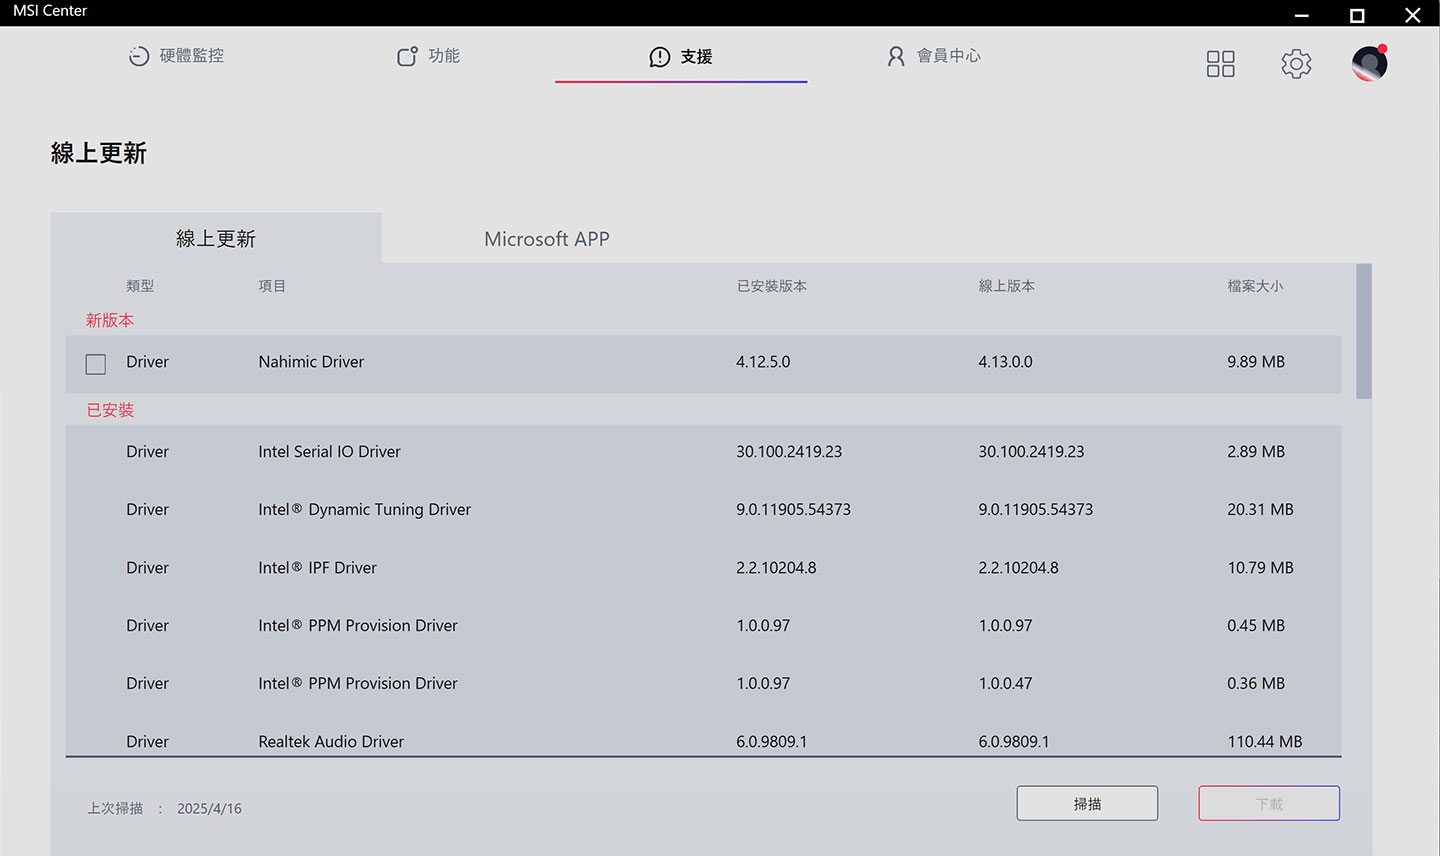Click the 會員中心 member center person icon
This screenshot has width=1440, height=856.
pyautogui.click(x=896, y=56)
